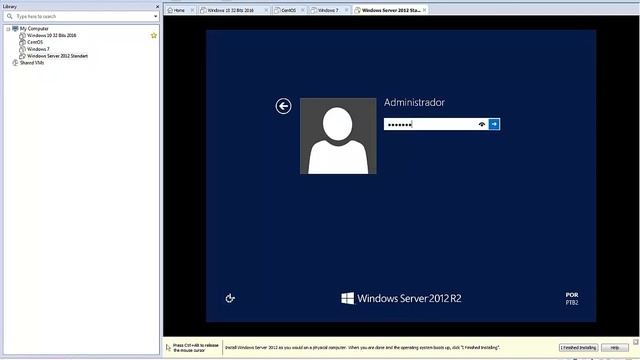The width and height of the screenshot is (640, 360).
Task: Close the Windows 10 32 Bits 2016 tab
Action: (x=266, y=10)
